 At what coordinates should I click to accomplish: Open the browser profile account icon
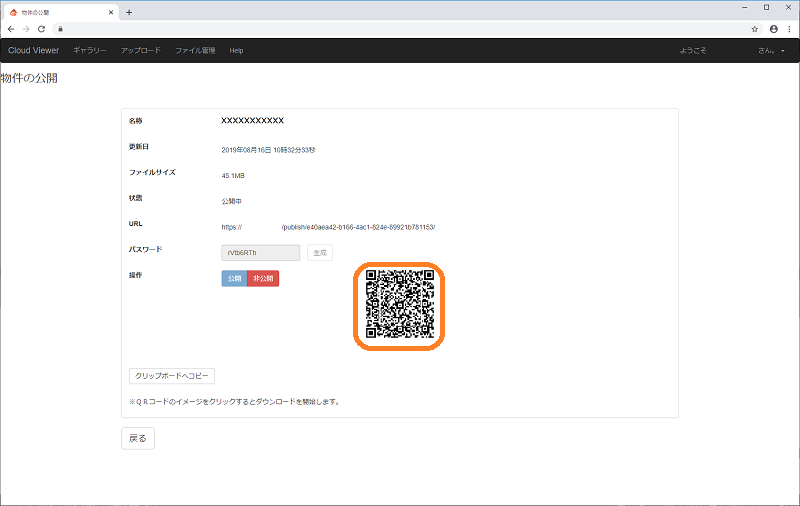pyautogui.click(x=774, y=29)
